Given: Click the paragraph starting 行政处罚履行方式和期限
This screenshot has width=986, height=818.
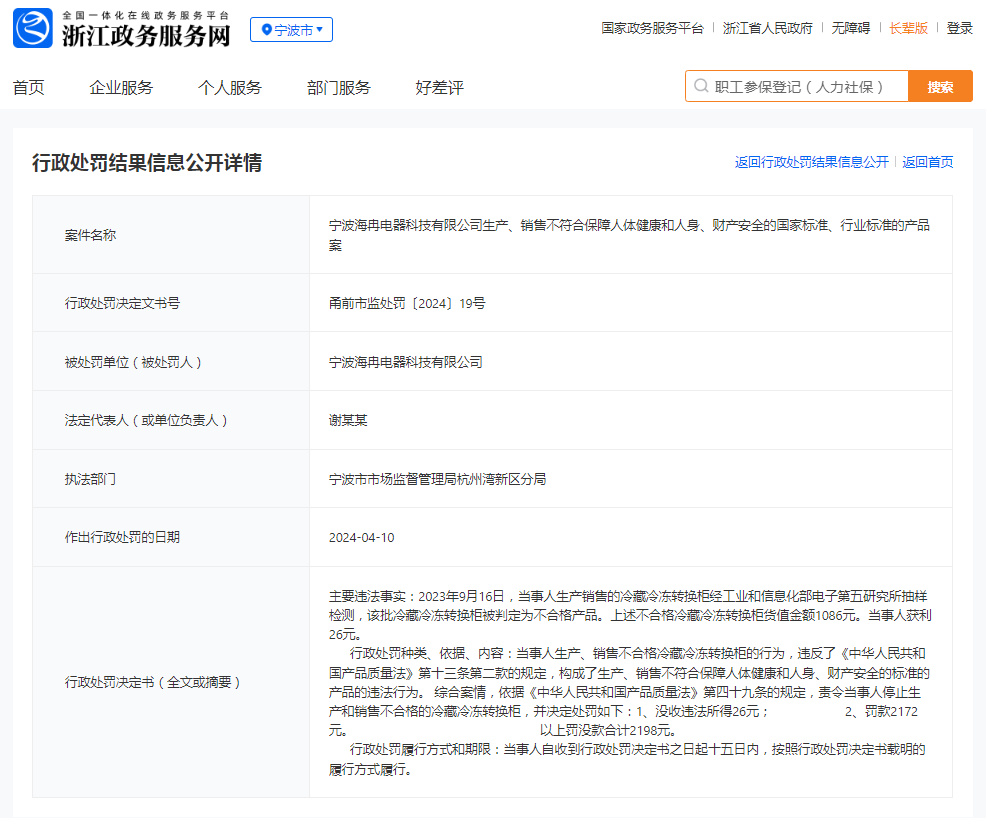Looking at the screenshot, I should point(627,759).
